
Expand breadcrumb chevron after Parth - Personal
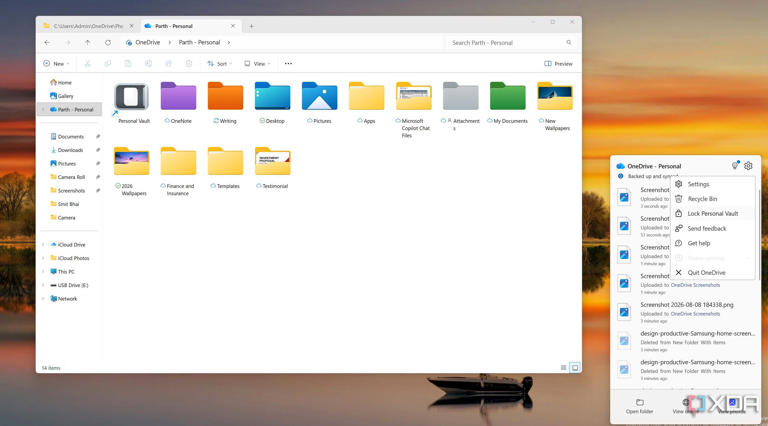[x=229, y=43]
